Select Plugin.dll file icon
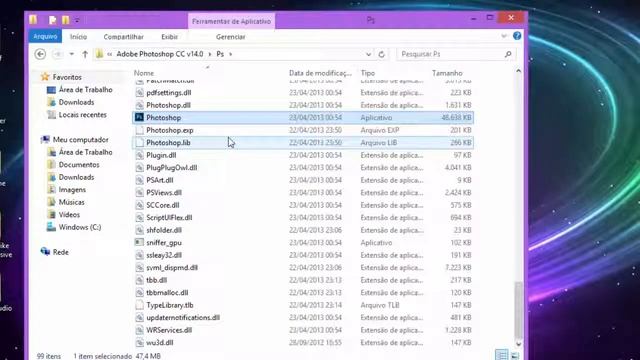The width and height of the screenshot is (640, 360). pos(139,155)
